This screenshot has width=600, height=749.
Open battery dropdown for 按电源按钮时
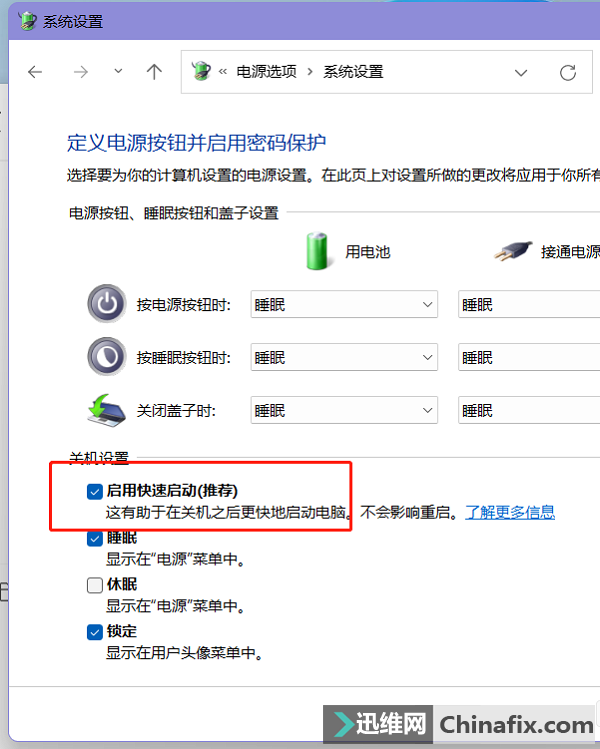click(343, 305)
